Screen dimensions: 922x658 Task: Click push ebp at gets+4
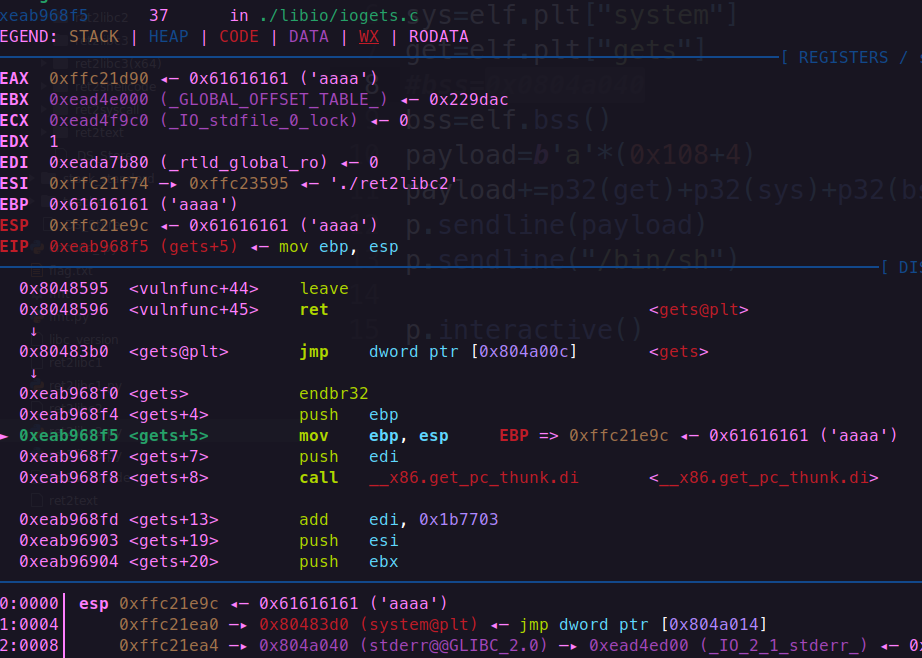coord(349,415)
